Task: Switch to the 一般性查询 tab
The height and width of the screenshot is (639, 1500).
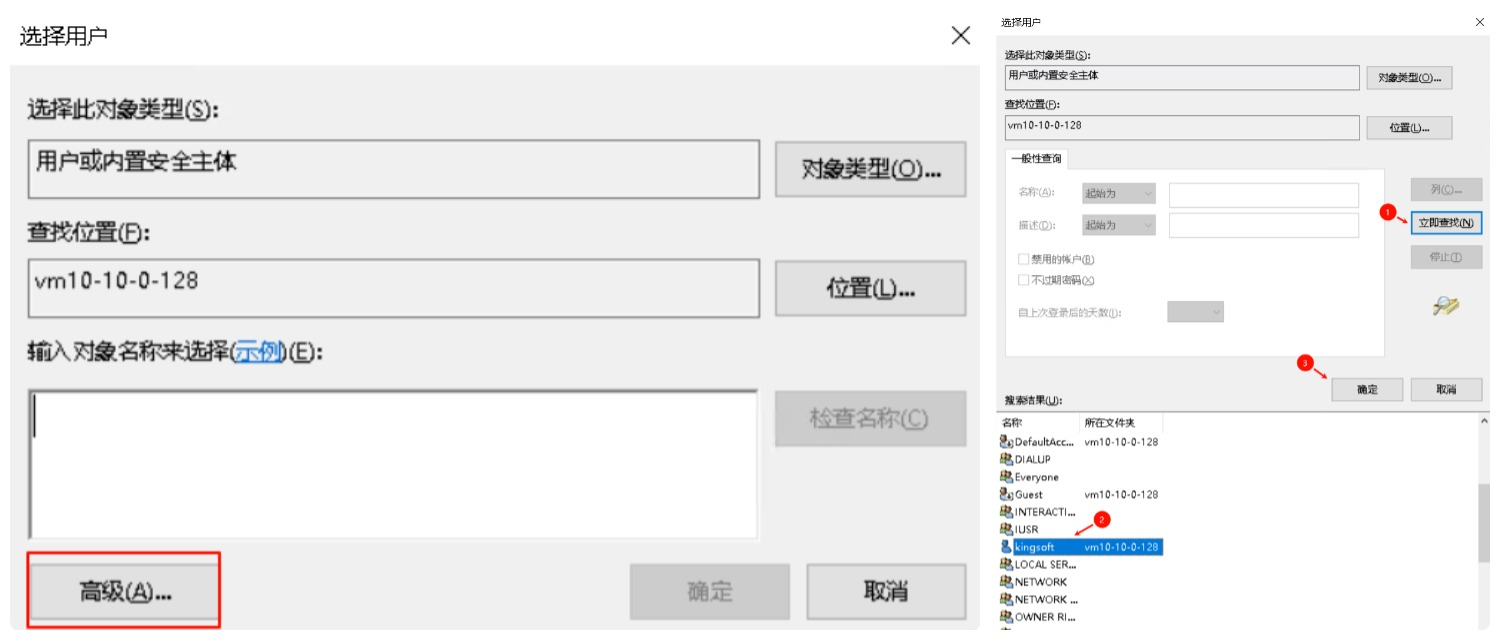Action: click(x=1036, y=159)
